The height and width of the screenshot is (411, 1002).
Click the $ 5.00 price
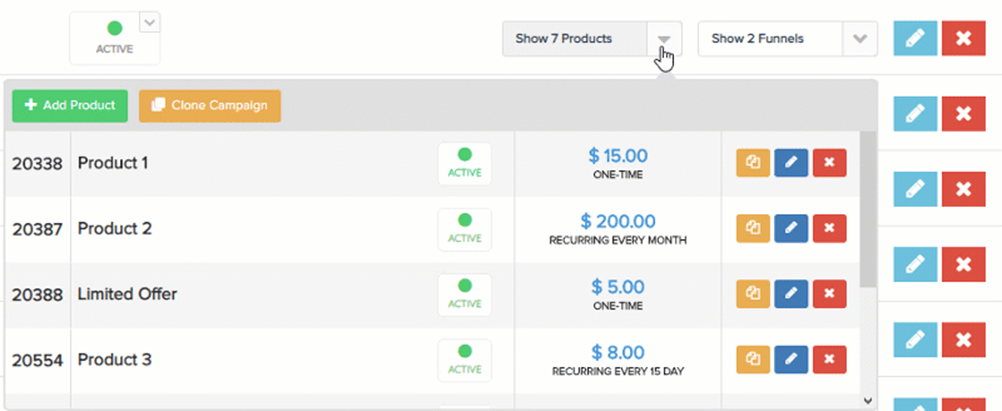618,286
